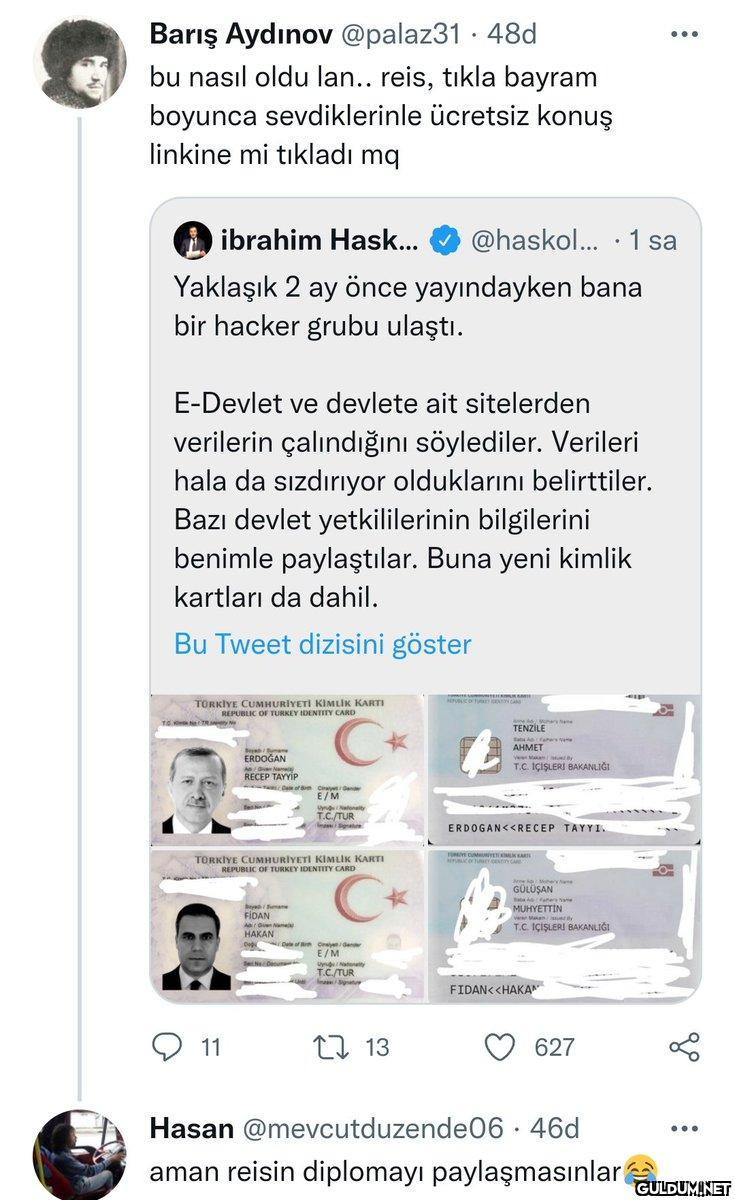View the ID card back with GÜLÜŞAN text
This screenshot has height=1200, width=735.
[x=564, y=923]
